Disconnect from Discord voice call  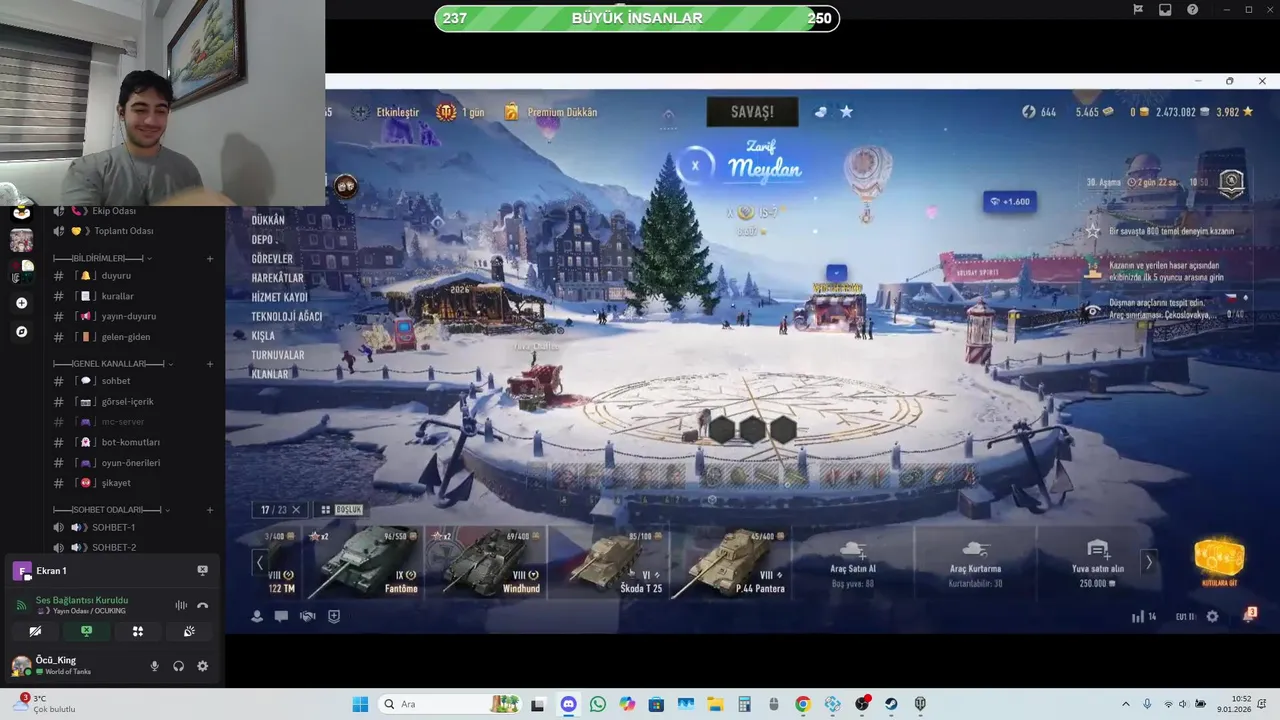pos(203,605)
